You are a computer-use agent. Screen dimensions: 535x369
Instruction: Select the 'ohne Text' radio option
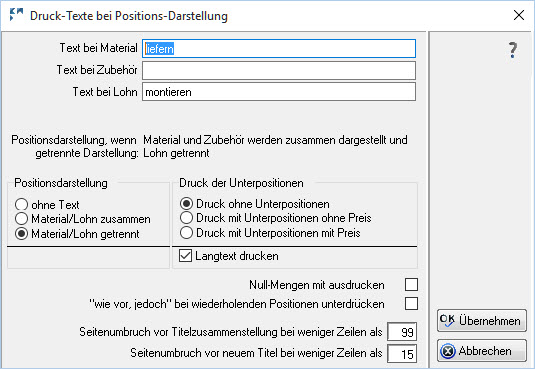point(21,204)
